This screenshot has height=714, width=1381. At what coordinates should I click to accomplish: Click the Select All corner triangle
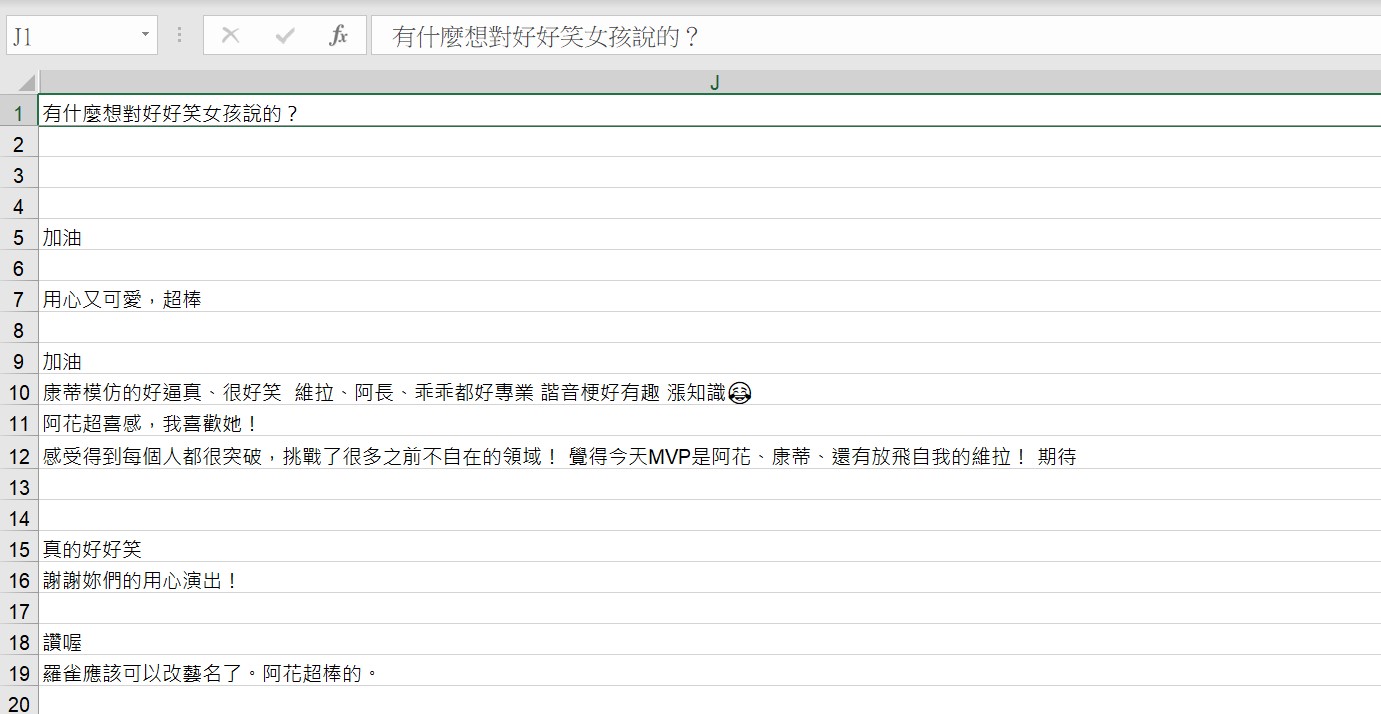(x=26, y=83)
